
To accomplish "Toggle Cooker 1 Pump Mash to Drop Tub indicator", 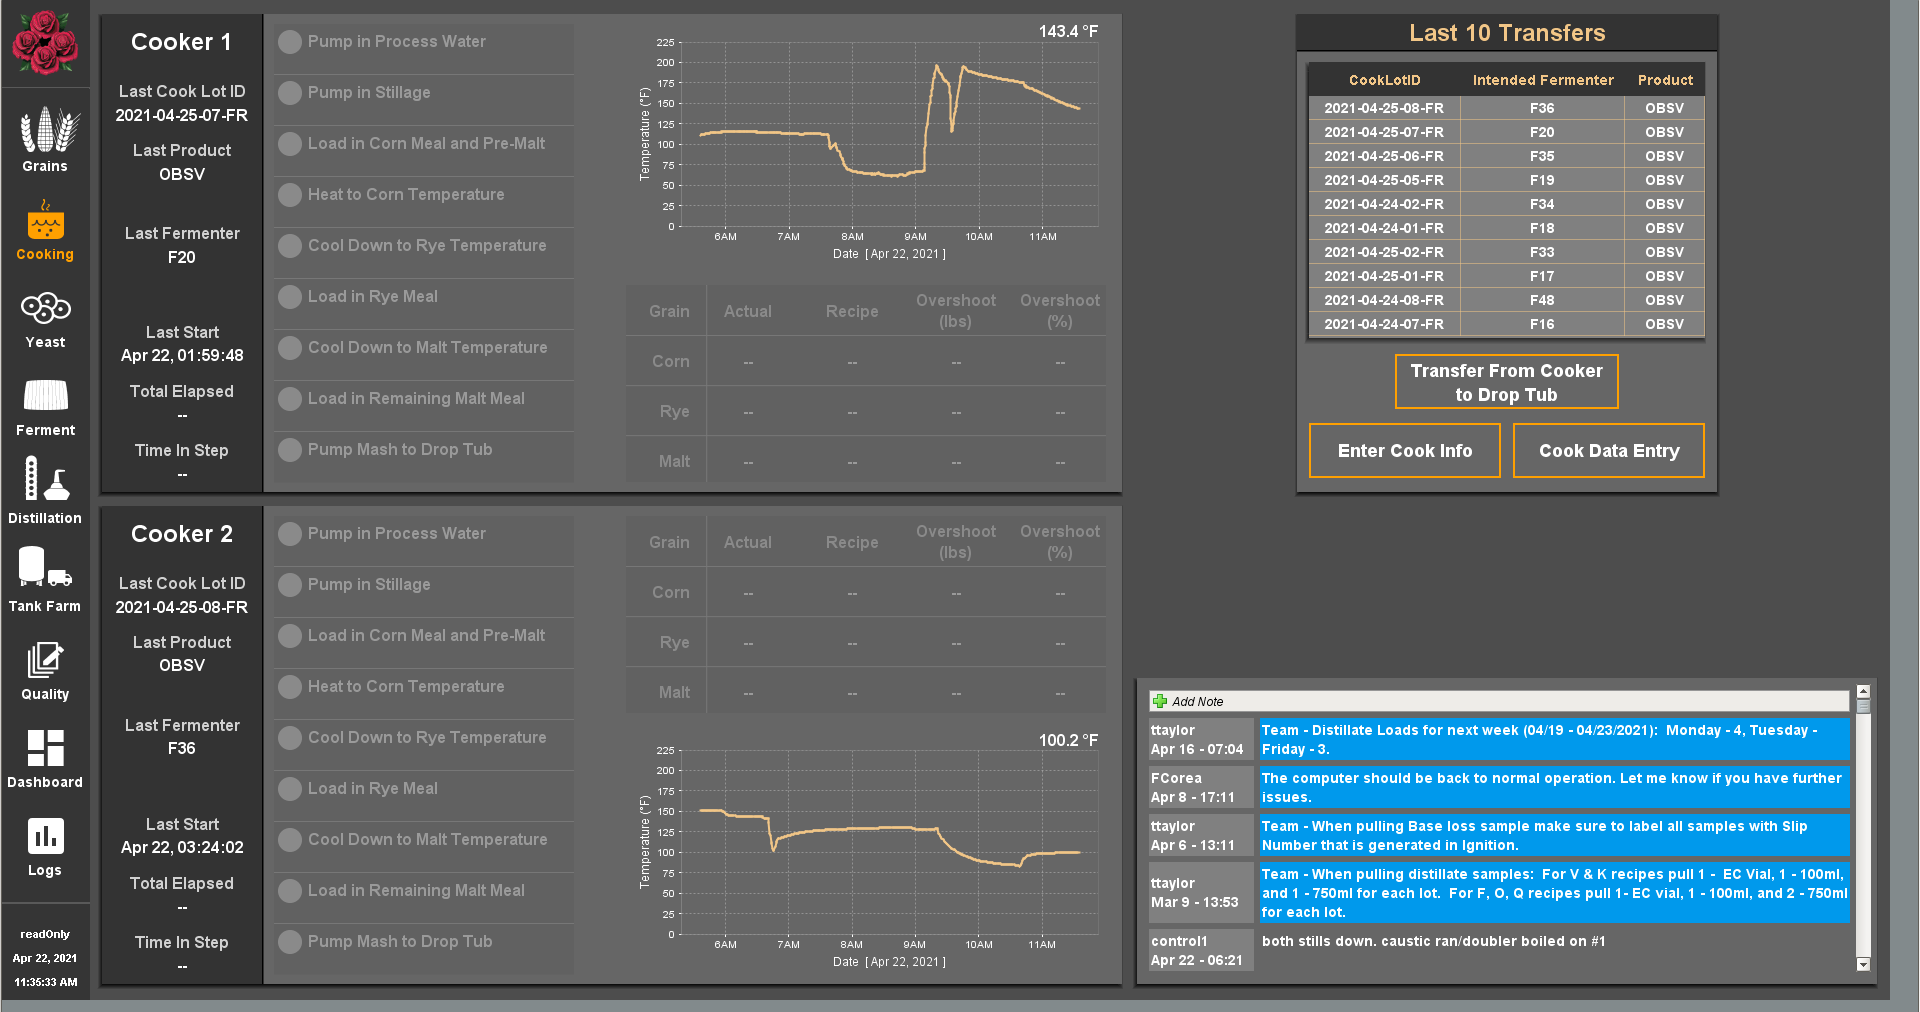I will (x=290, y=450).
